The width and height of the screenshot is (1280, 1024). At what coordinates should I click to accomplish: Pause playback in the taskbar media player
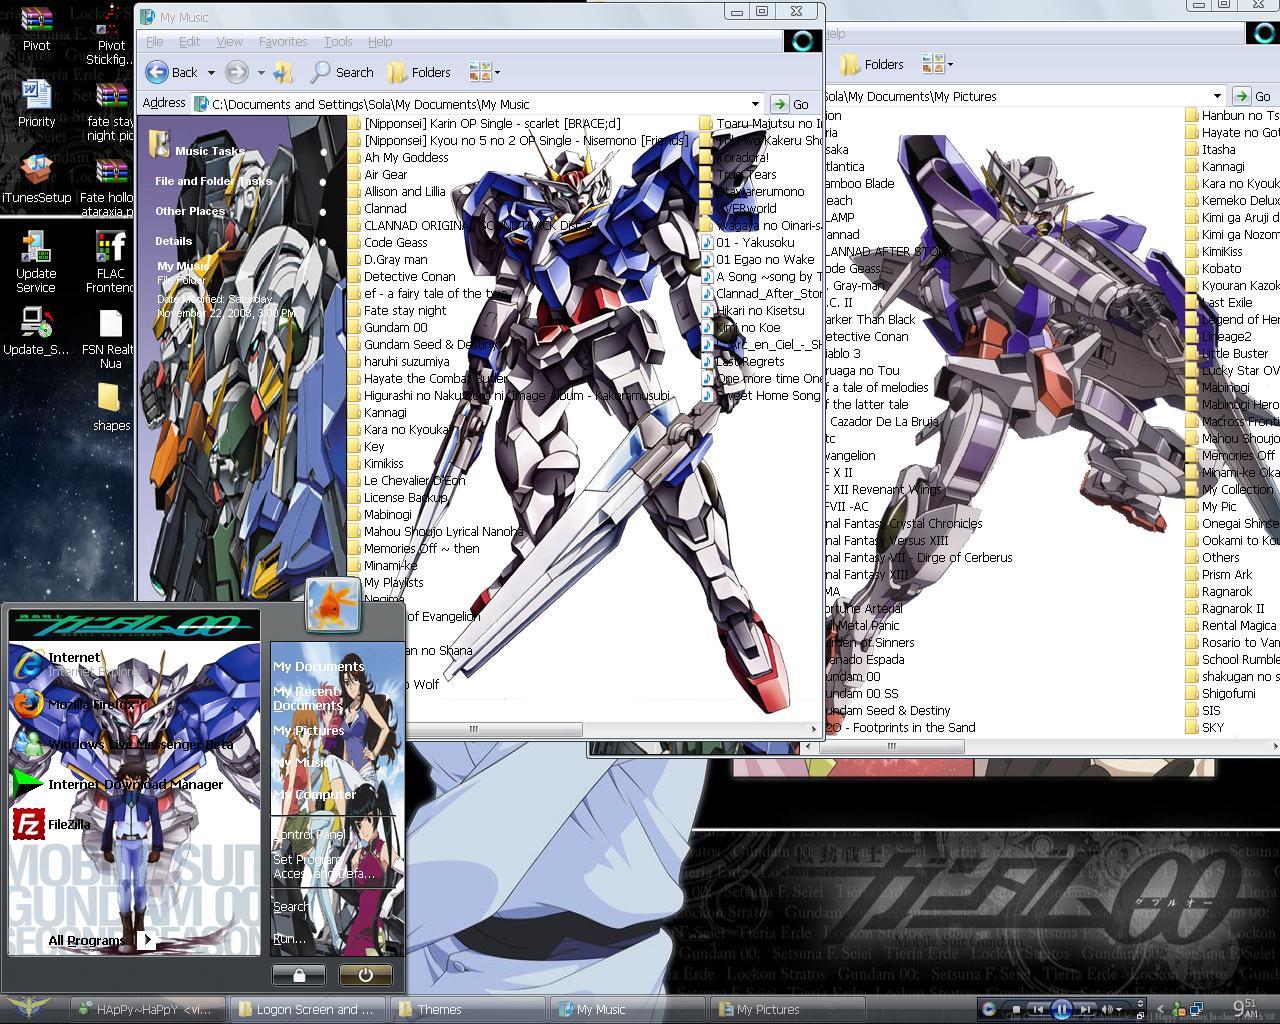1062,1009
